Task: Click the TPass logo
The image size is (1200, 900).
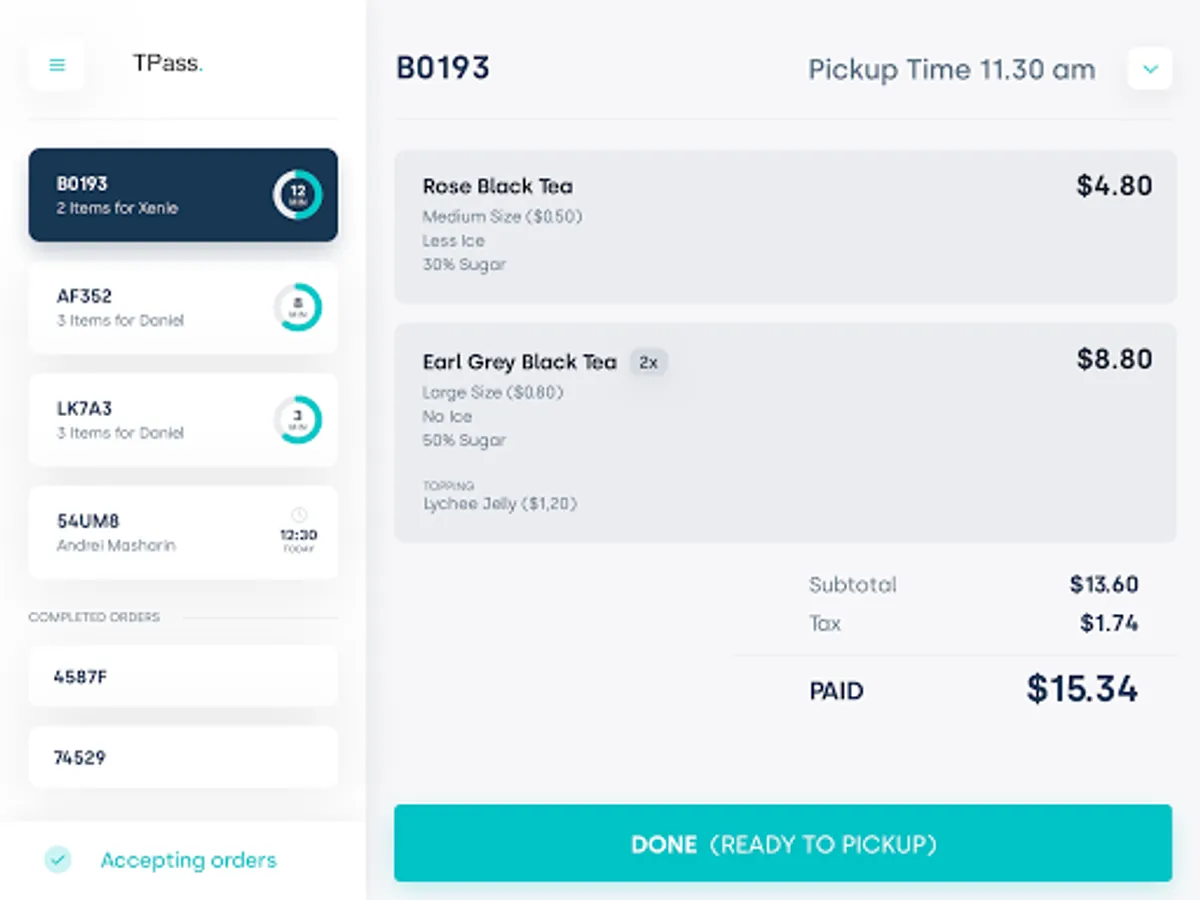Action: click(167, 64)
